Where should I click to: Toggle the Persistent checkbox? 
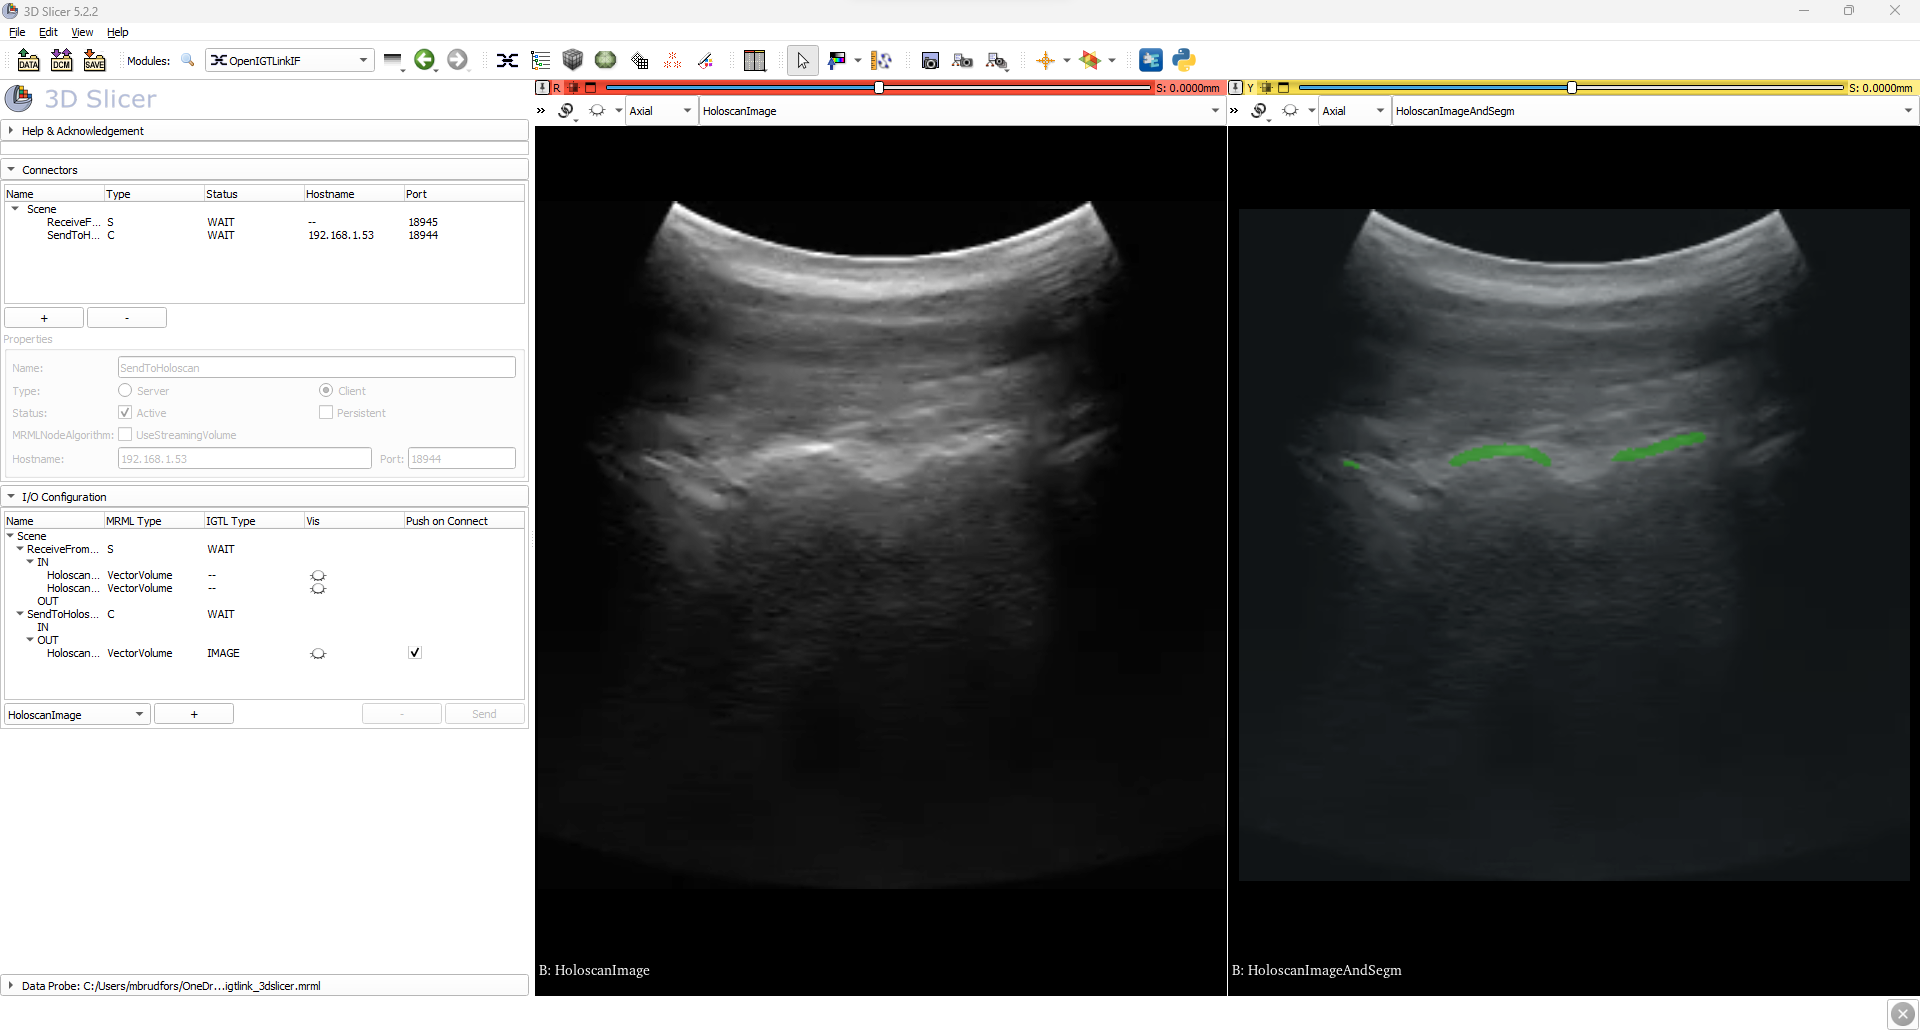326,412
